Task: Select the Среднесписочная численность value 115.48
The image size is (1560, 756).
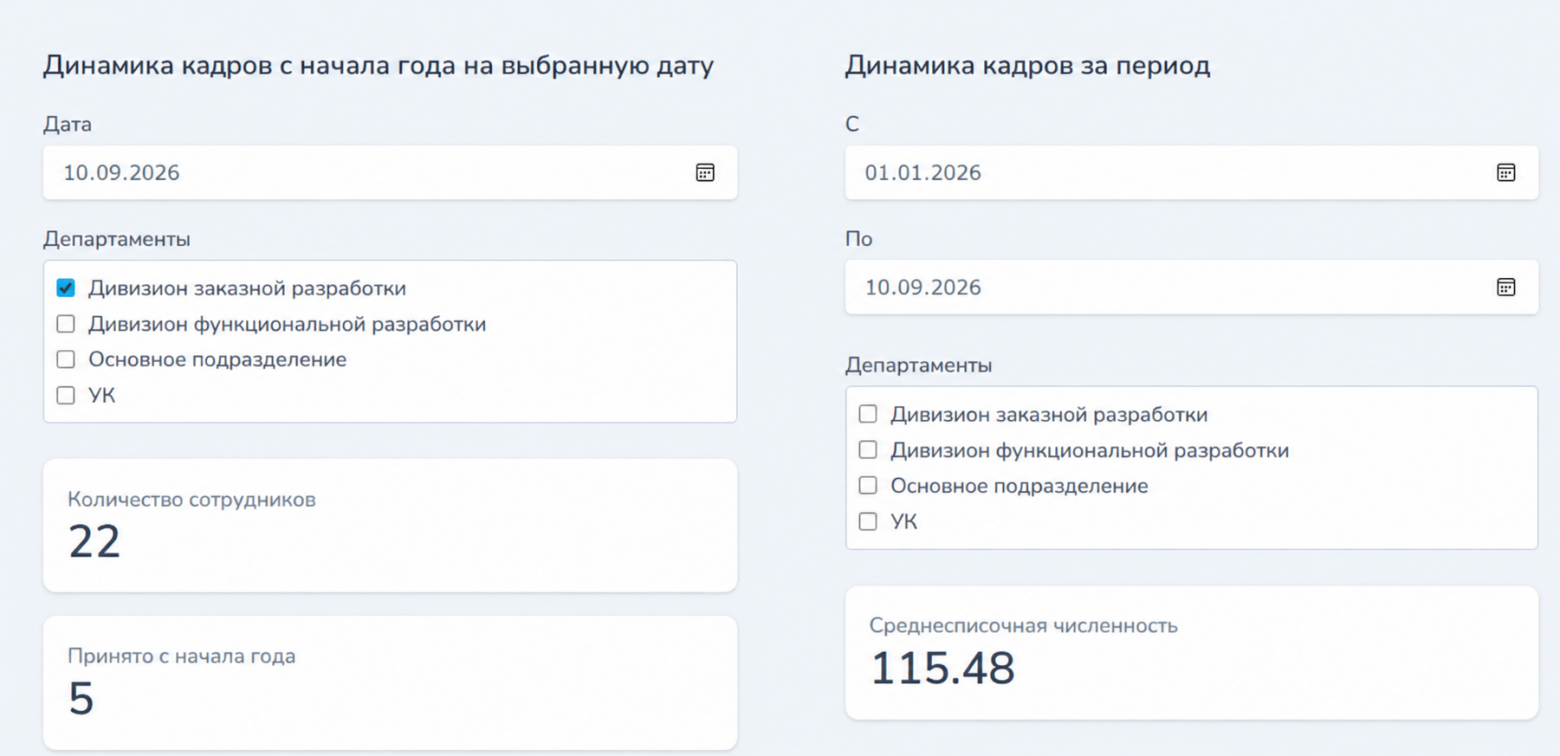Action: point(943,669)
